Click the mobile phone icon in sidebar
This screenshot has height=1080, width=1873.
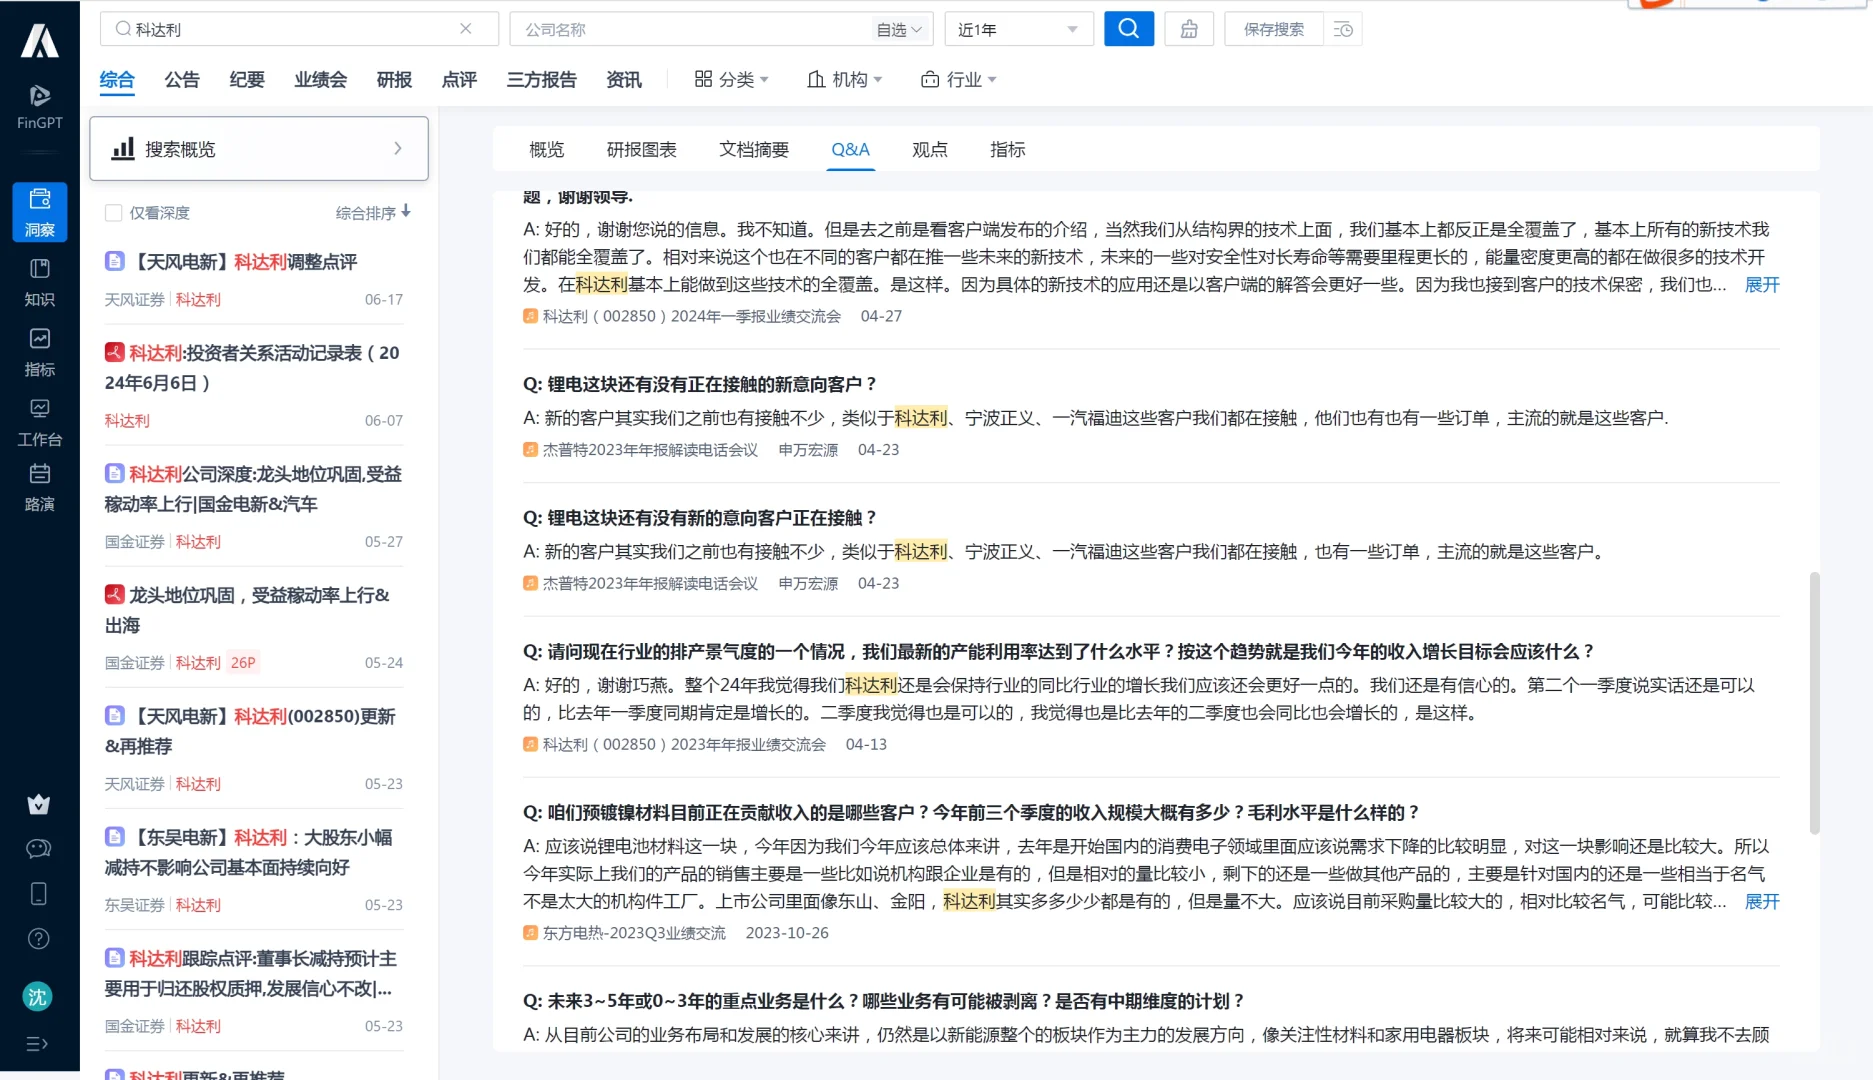[x=38, y=894]
